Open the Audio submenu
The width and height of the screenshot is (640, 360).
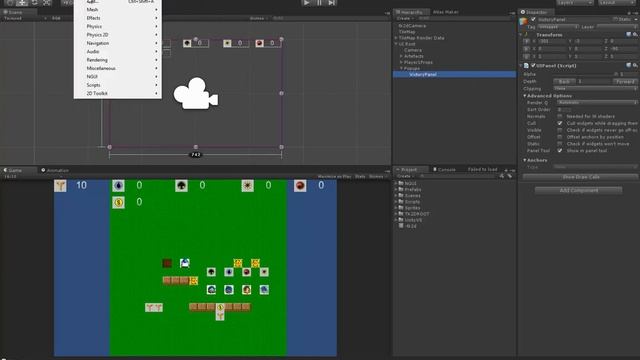pyautogui.click(x=118, y=51)
